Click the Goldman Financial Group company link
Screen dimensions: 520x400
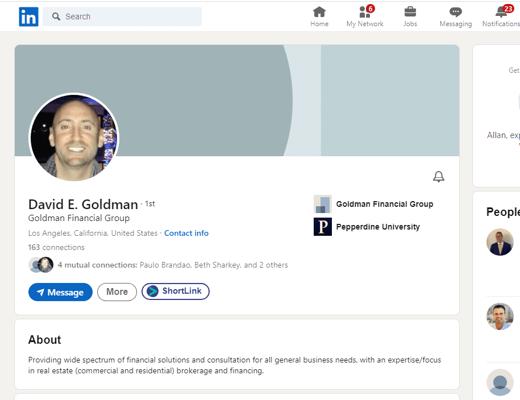pos(384,204)
